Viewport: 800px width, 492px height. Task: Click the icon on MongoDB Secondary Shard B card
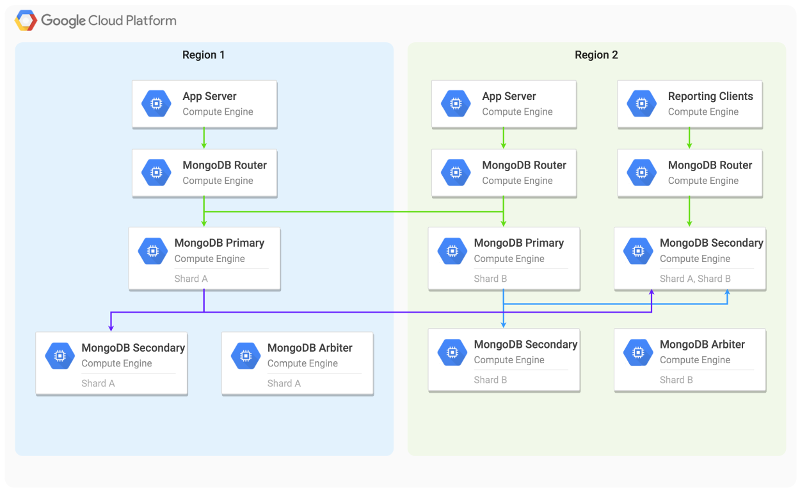tap(452, 352)
